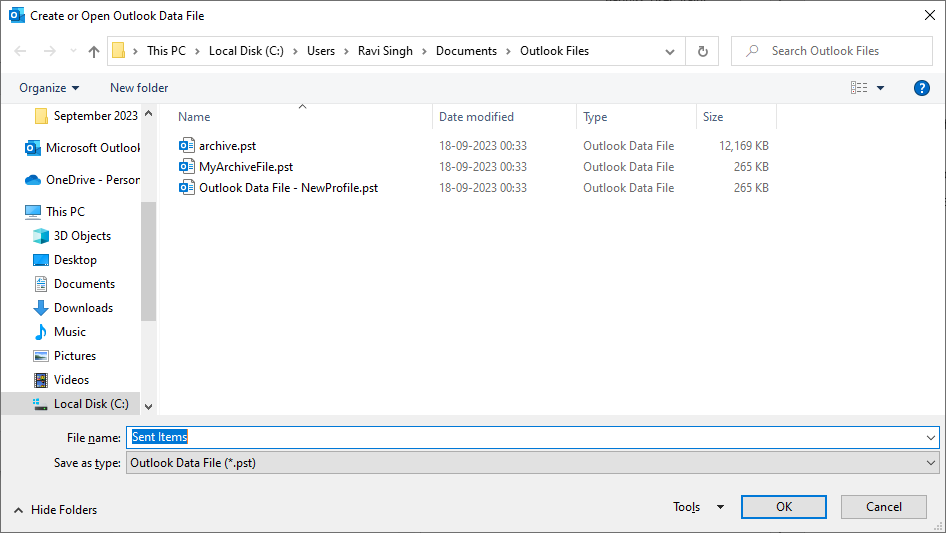The height and width of the screenshot is (533, 946).
Task: Click the Microsoft Outlook sidebar icon
Action: pos(33,148)
